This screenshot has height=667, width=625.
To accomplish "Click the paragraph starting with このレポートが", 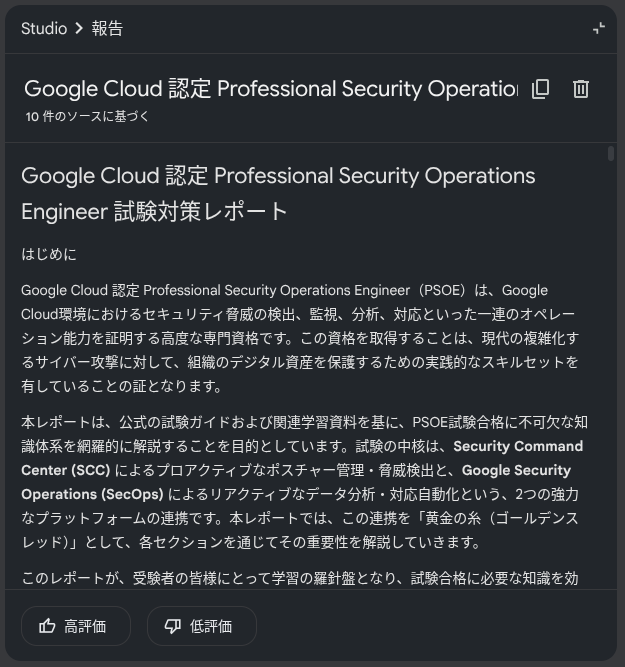I will coord(300,578).
